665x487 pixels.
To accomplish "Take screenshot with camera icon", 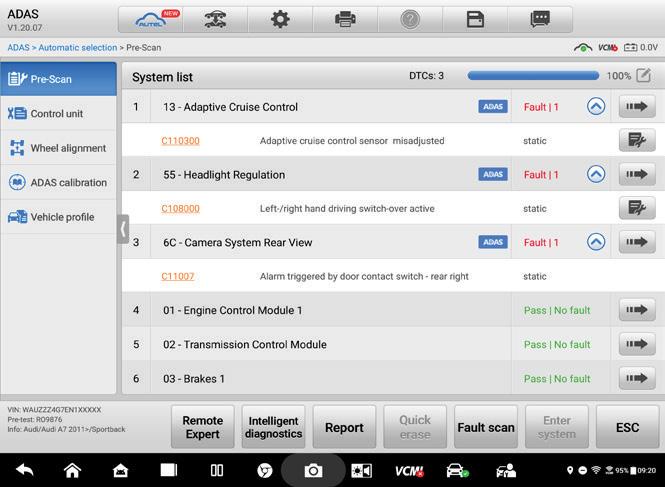I will (313, 470).
